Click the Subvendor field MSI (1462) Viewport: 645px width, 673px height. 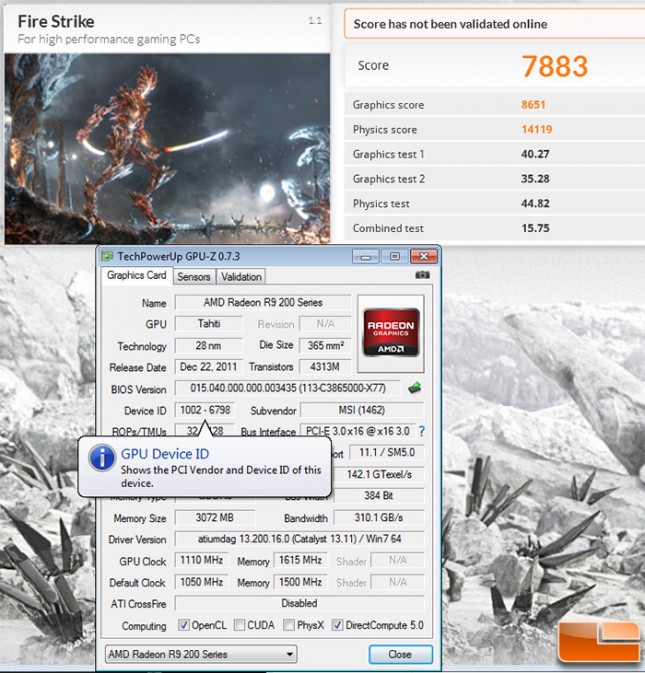(362, 410)
